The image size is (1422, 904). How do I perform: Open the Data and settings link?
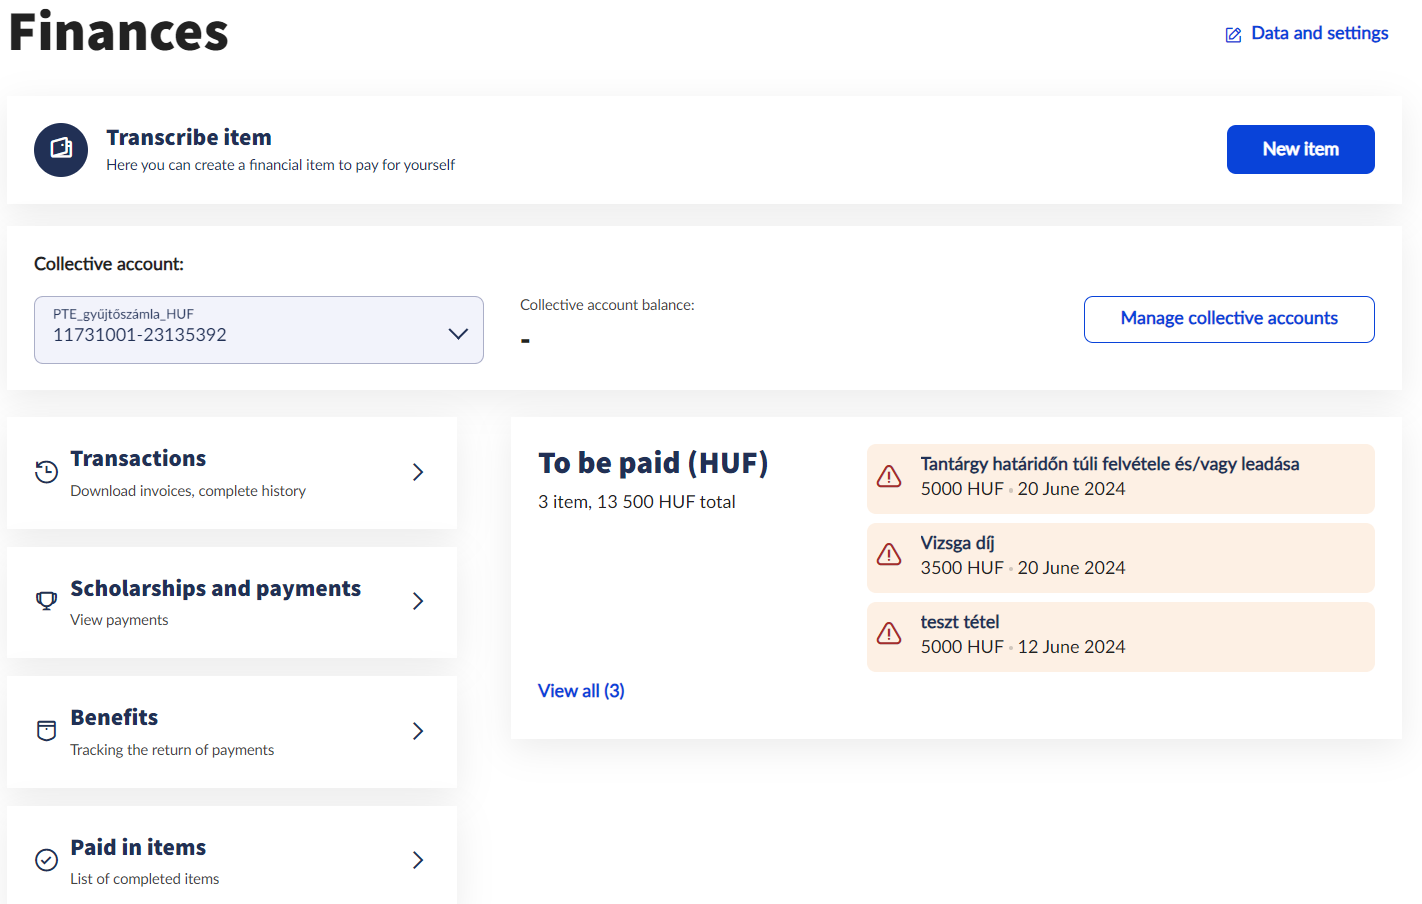1318,33
